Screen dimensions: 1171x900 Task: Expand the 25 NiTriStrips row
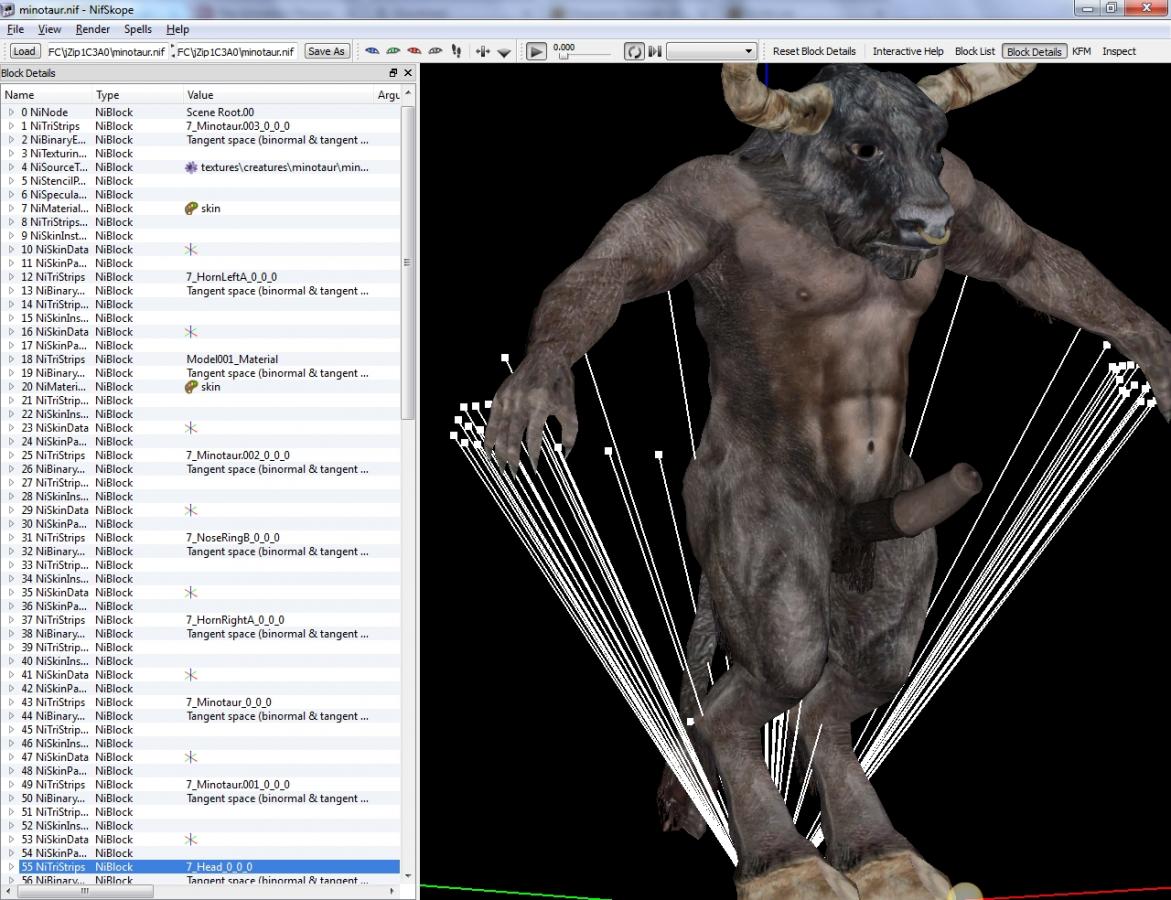click(11, 456)
